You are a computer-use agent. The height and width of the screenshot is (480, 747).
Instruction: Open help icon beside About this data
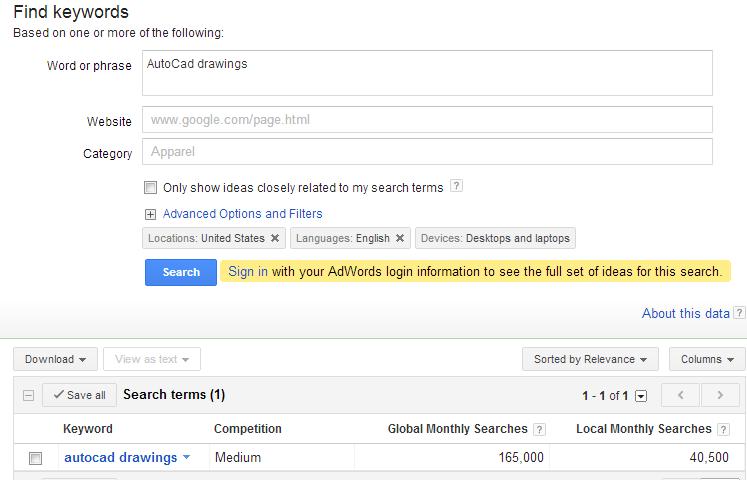click(x=739, y=314)
